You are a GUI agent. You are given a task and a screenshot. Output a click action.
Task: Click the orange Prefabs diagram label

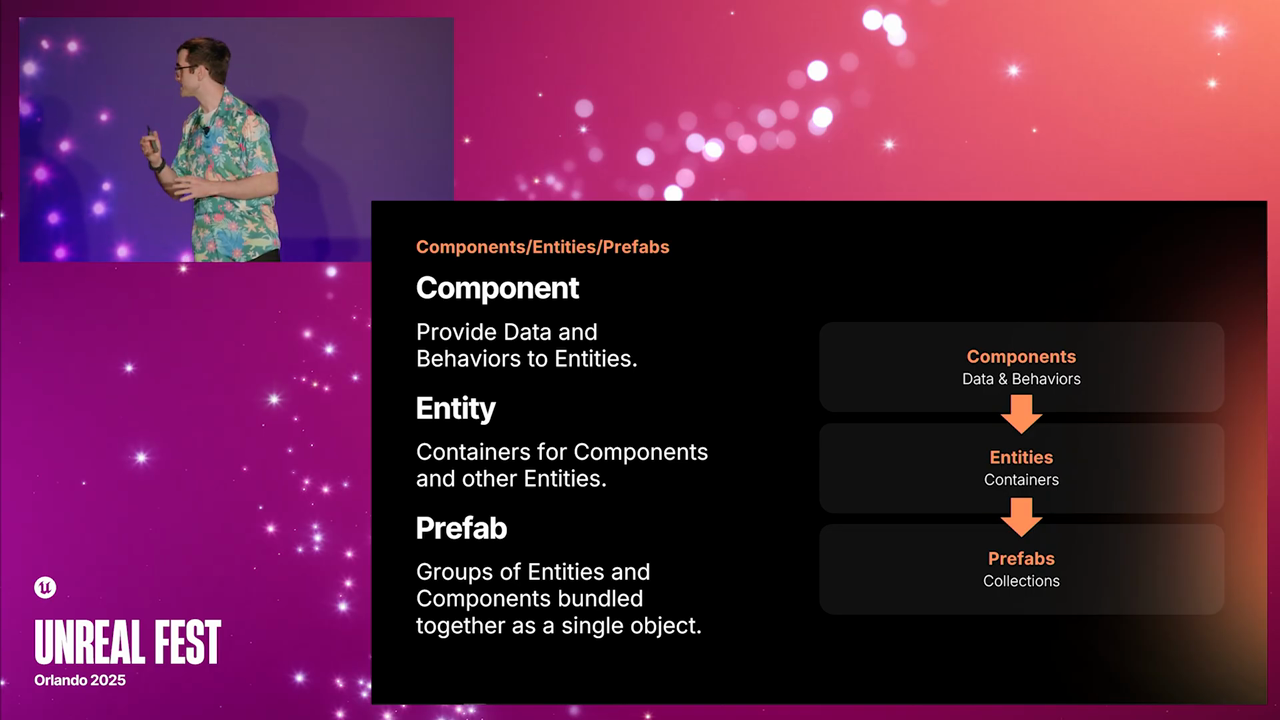[x=1021, y=558]
